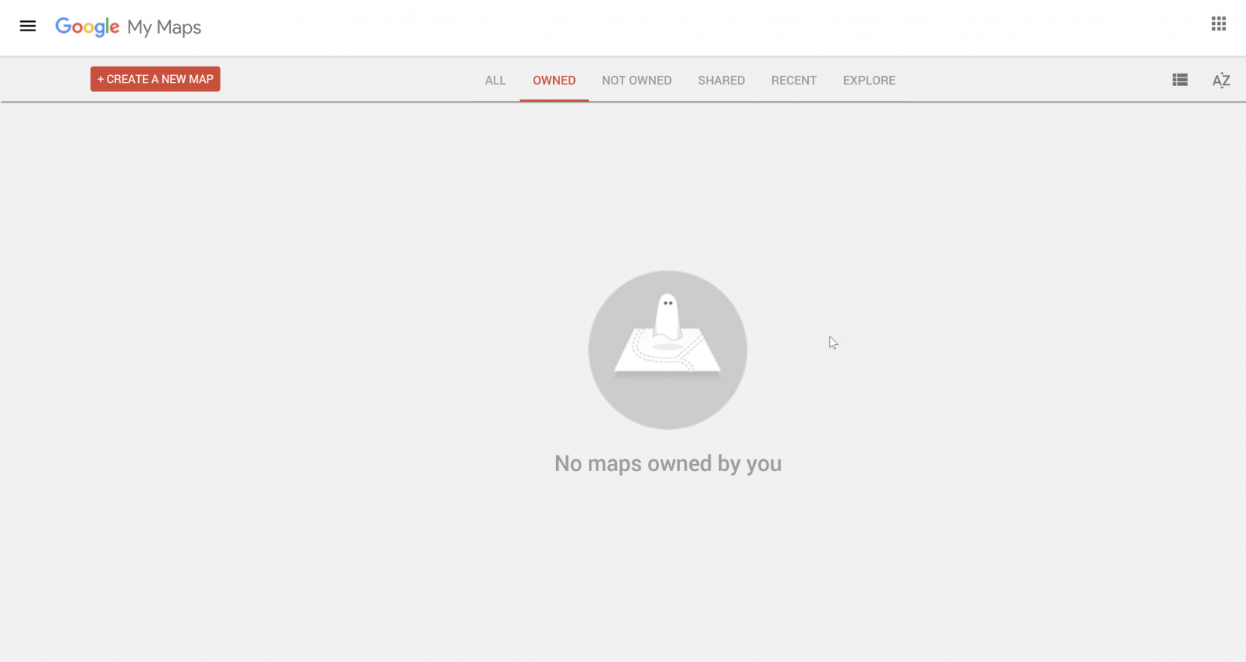Sort maps alphabetically with the AZ icon
Viewport: 1246px width, 662px height.
(x=1221, y=80)
